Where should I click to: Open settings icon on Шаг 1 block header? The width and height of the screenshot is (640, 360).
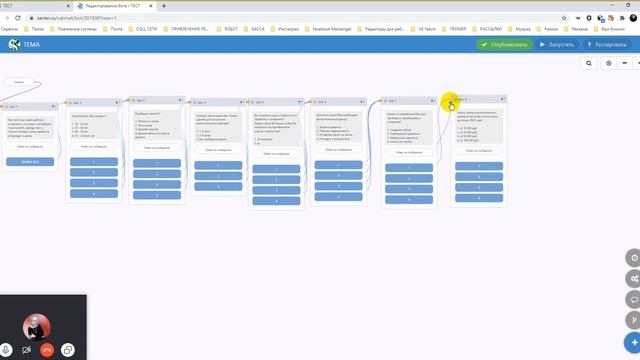(53, 107)
